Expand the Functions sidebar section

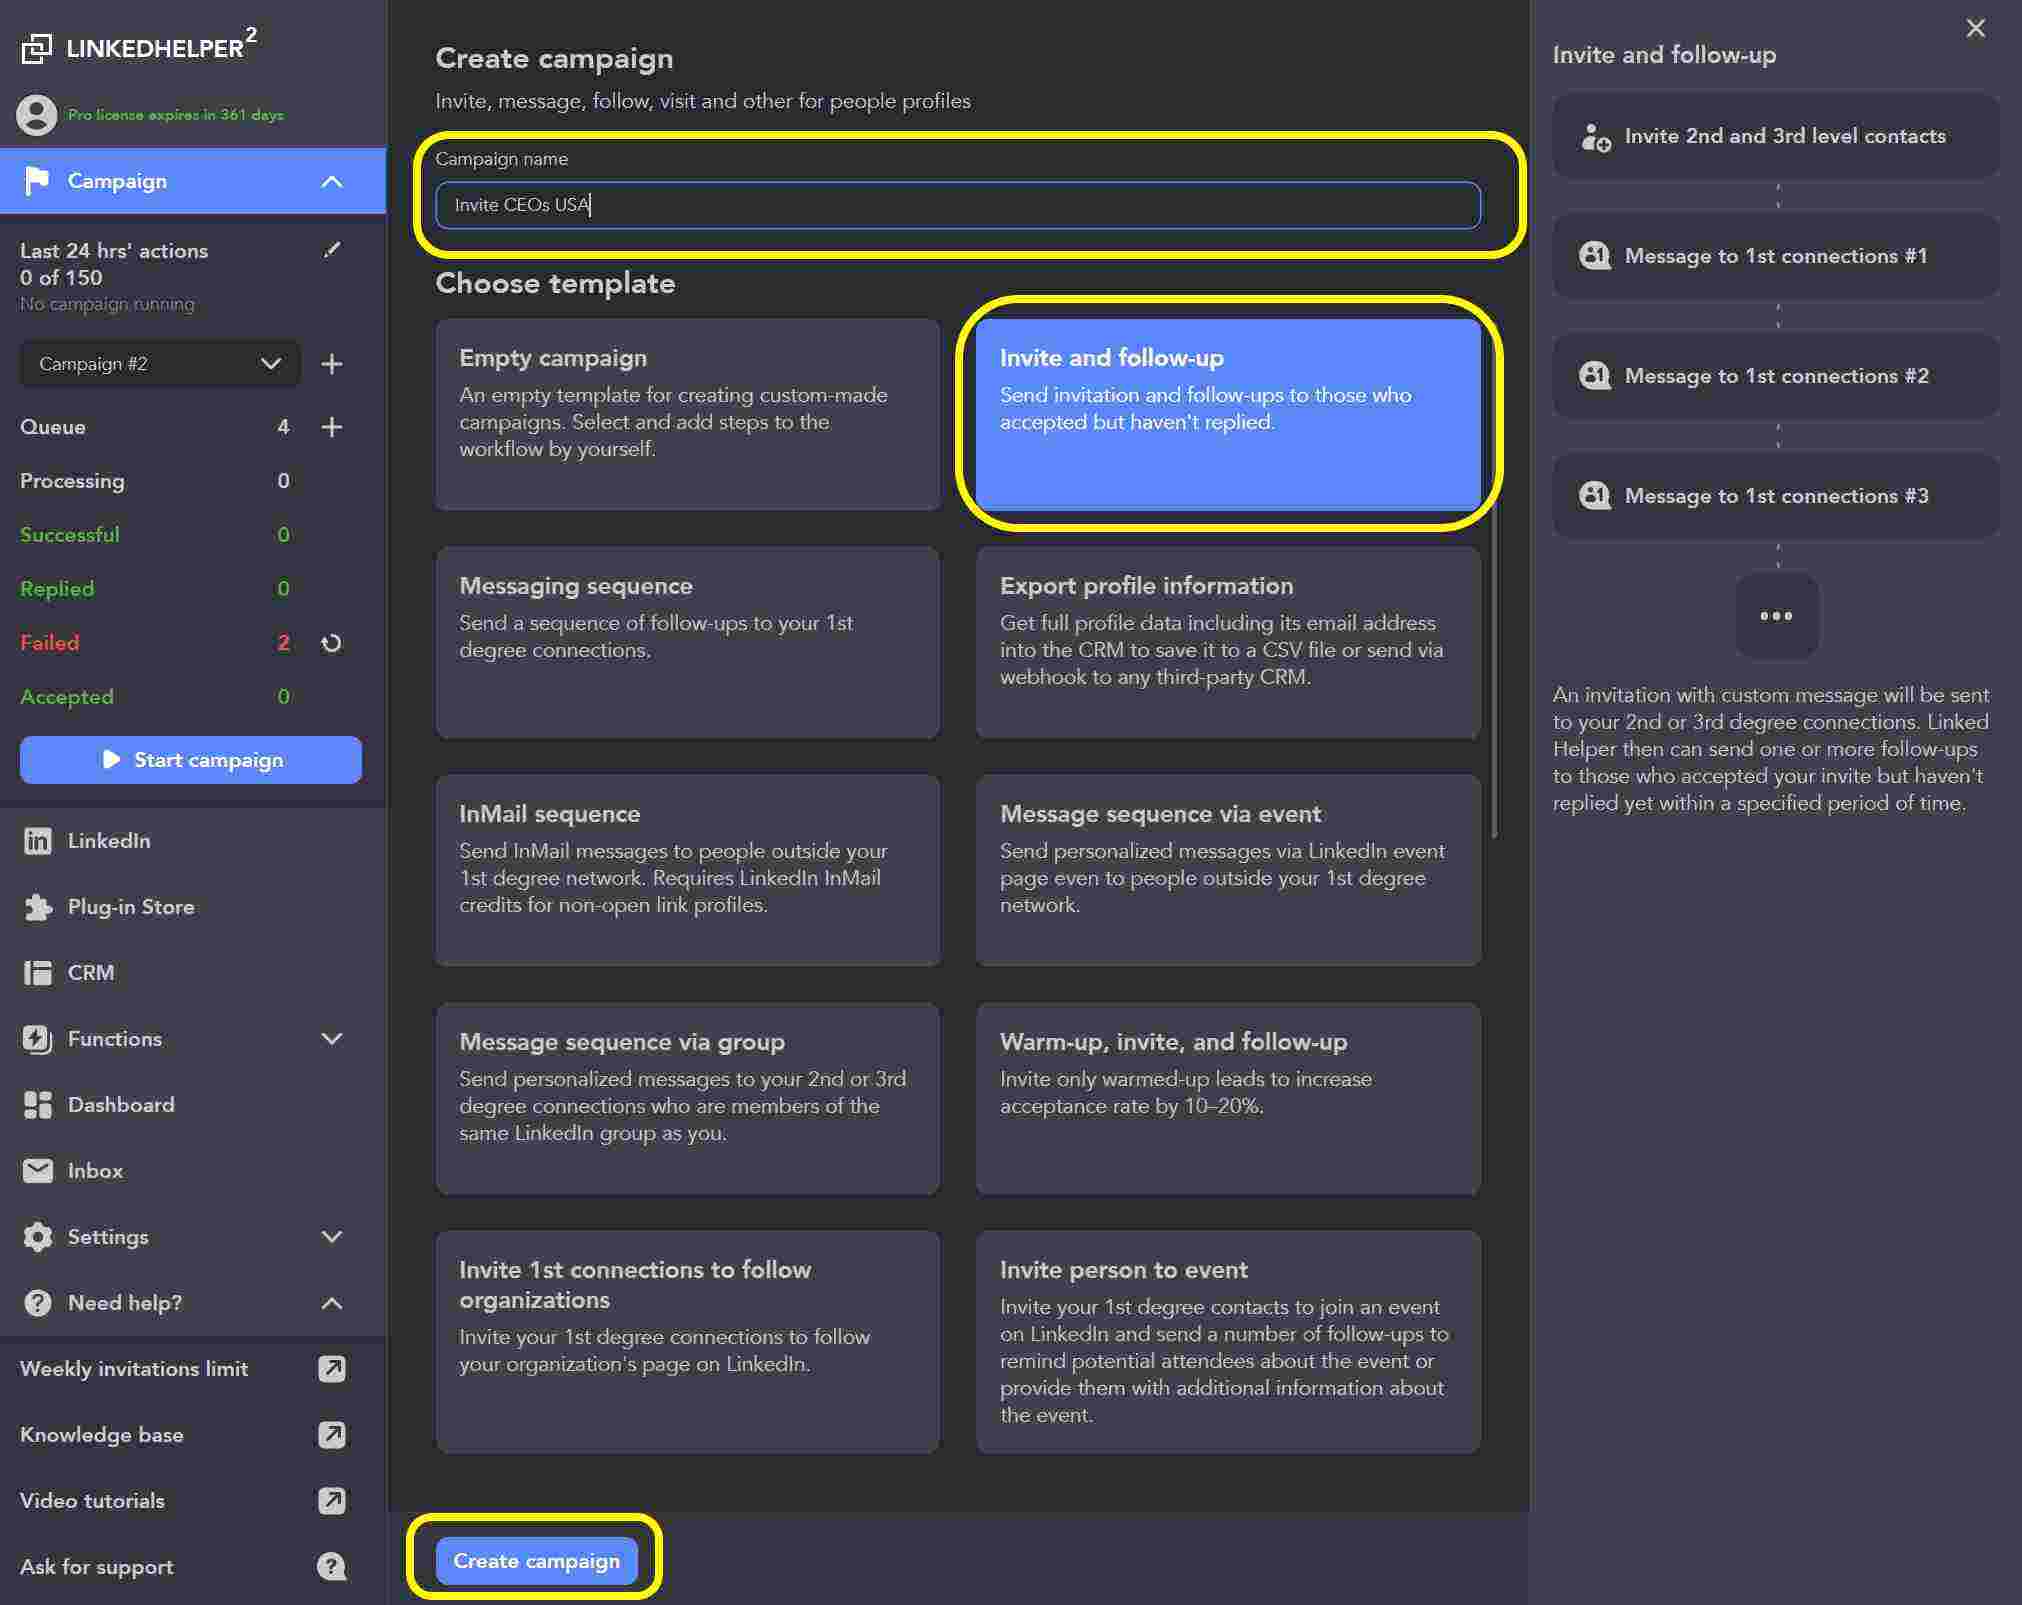click(x=332, y=1039)
